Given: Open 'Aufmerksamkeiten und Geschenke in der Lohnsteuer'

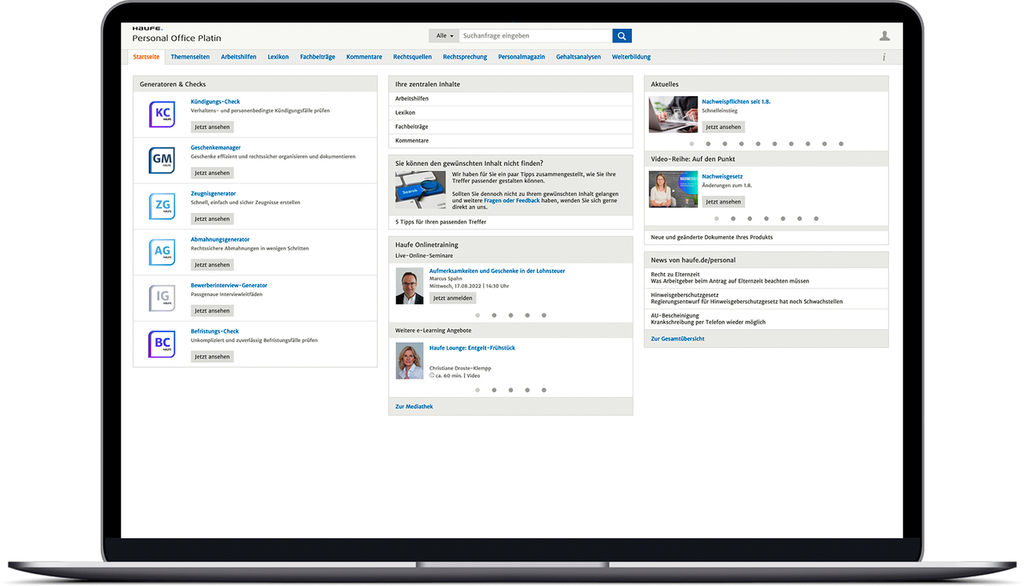Looking at the screenshot, I should [497, 270].
